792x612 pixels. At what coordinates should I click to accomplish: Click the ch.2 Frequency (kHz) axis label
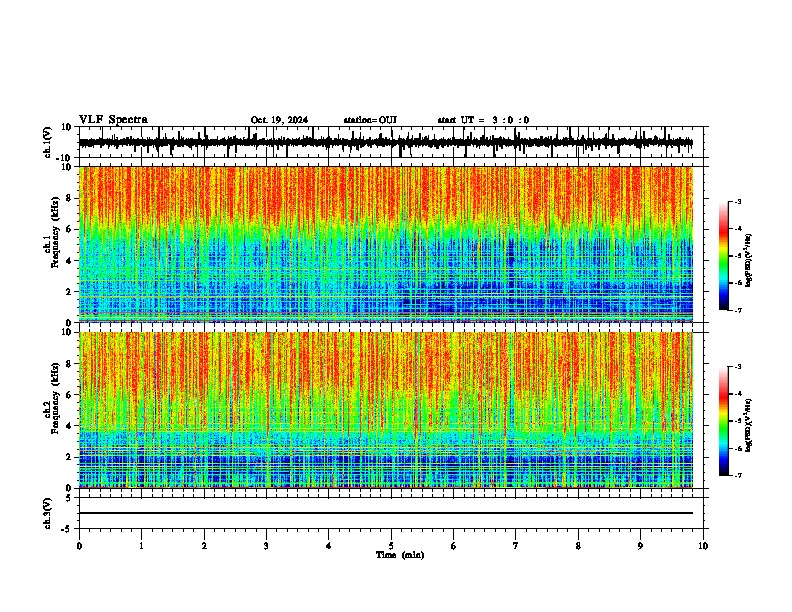click(x=54, y=398)
